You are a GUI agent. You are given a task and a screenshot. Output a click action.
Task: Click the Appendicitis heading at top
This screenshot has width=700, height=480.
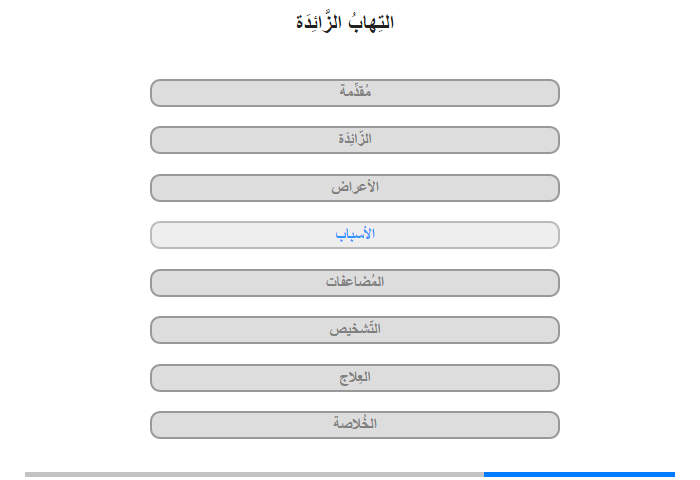(x=345, y=22)
